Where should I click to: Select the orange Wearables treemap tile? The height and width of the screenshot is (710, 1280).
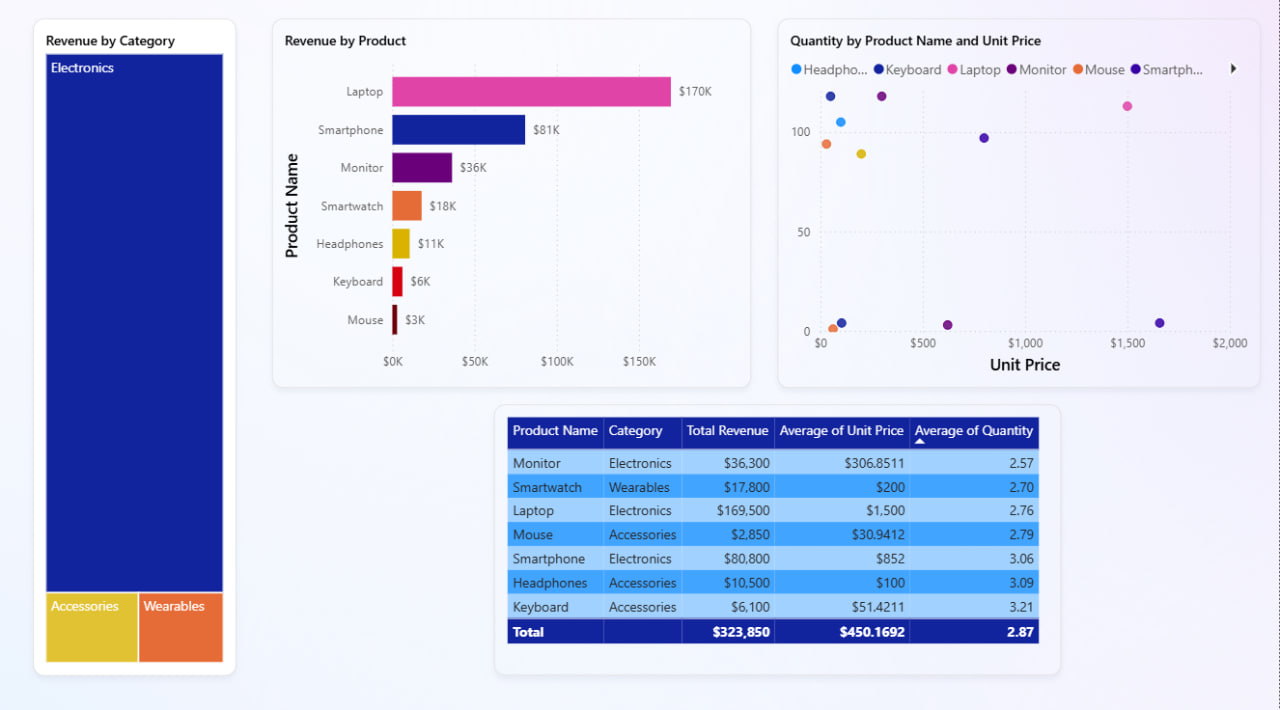point(180,628)
